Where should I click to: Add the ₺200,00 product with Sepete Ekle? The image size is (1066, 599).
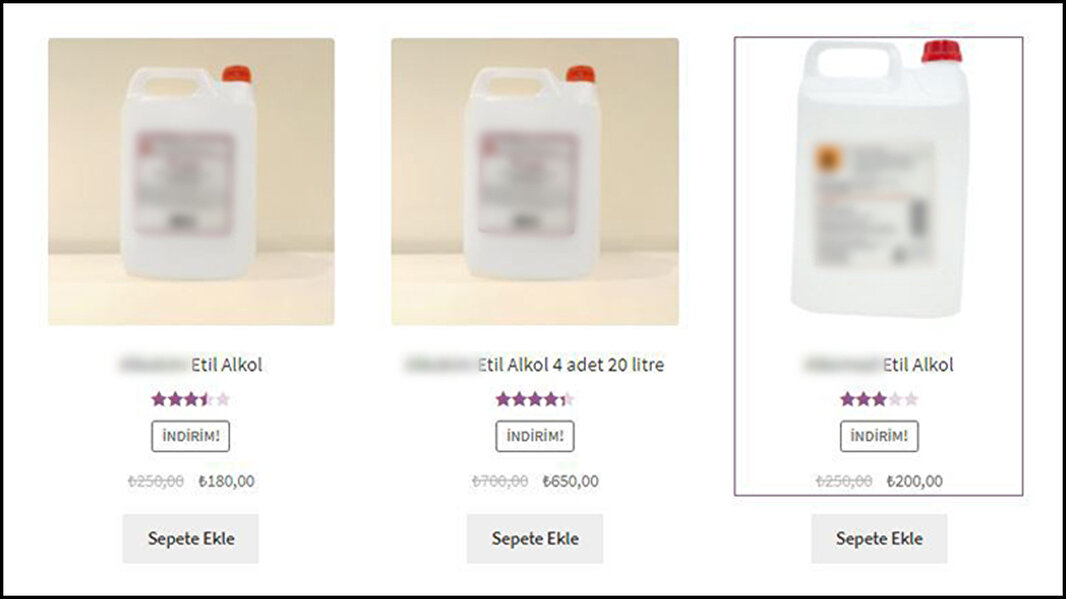[879, 538]
